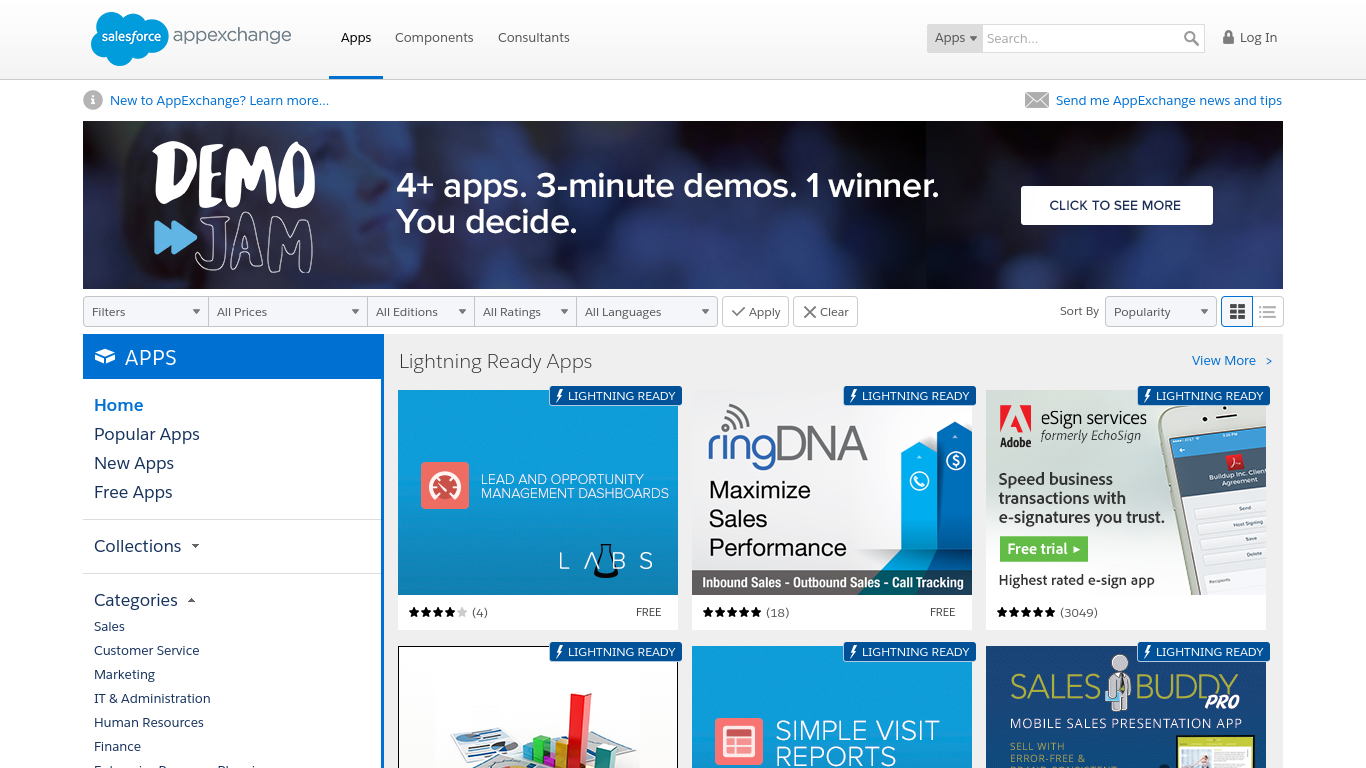Screen dimensions: 1366x768
Task: Click Free trial on the Adobe eSign tile
Action: pos(1043,549)
